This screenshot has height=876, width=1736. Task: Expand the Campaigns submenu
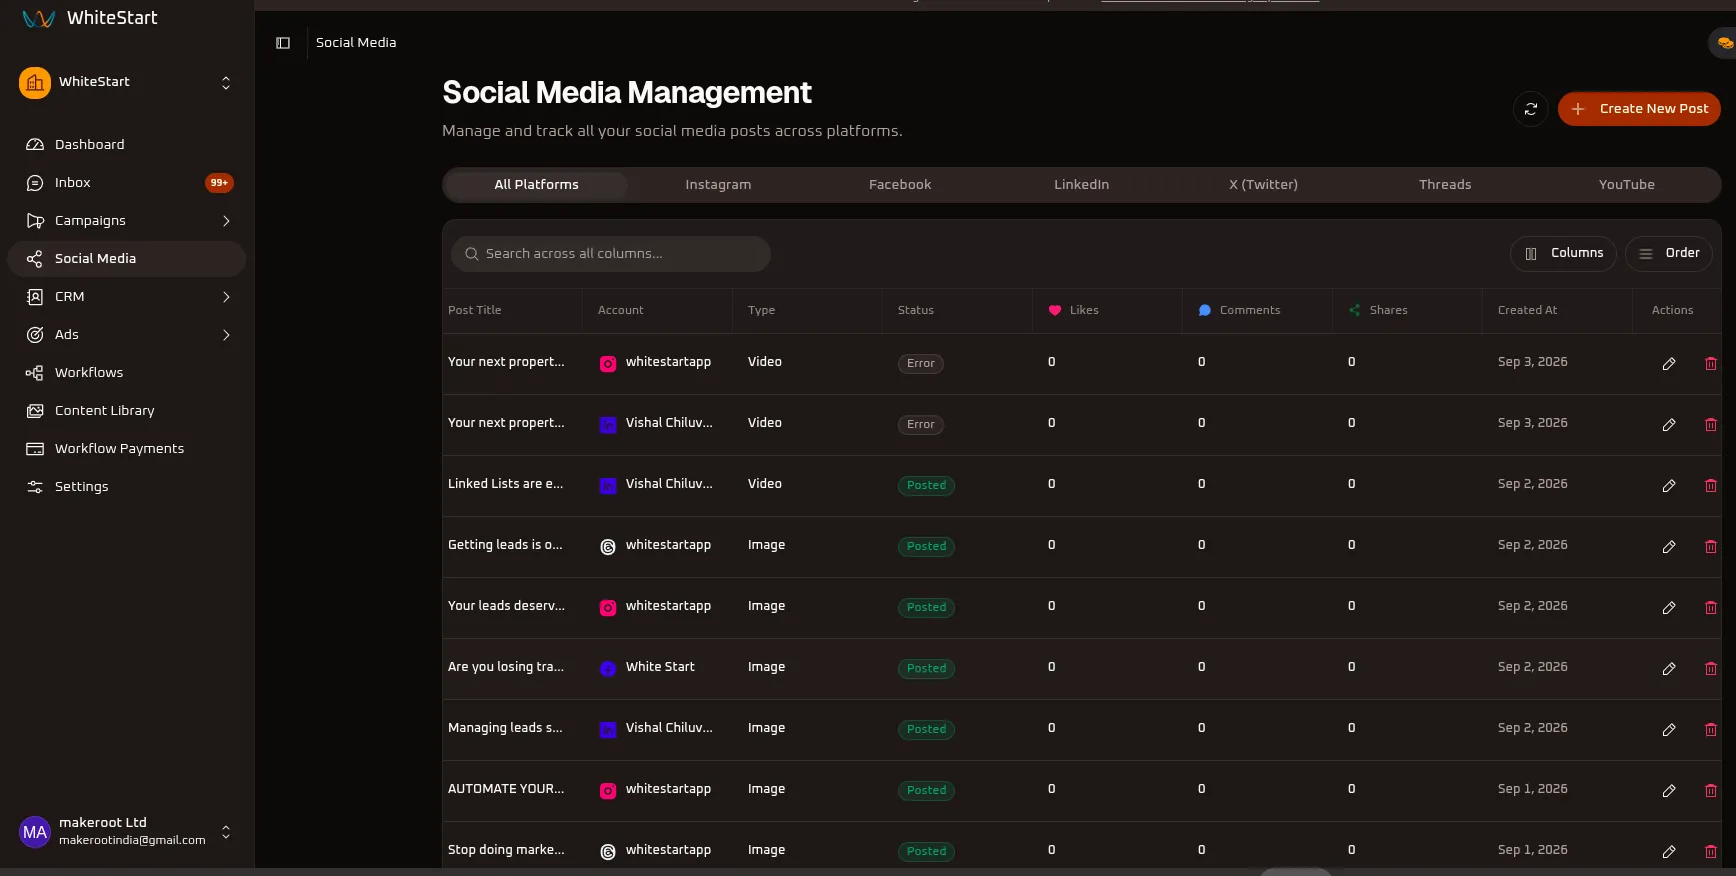click(x=226, y=221)
